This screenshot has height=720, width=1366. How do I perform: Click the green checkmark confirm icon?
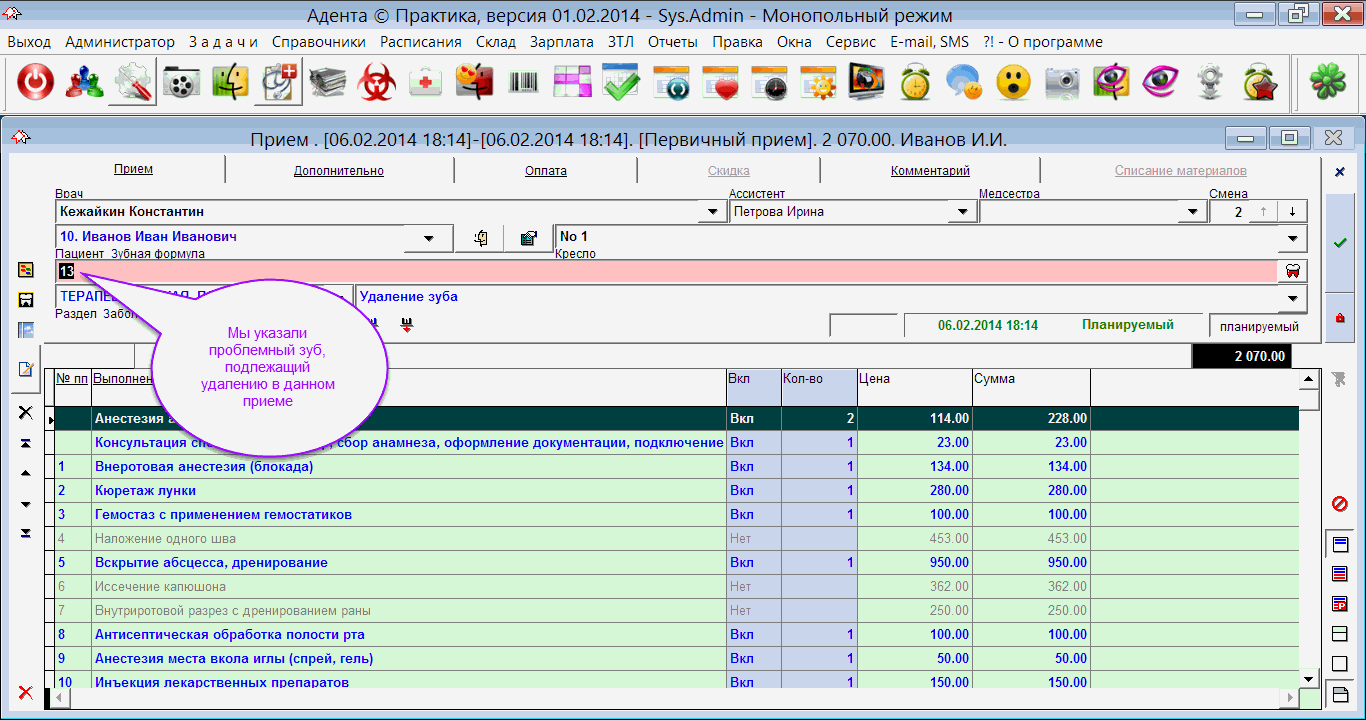click(x=1340, y=243)
